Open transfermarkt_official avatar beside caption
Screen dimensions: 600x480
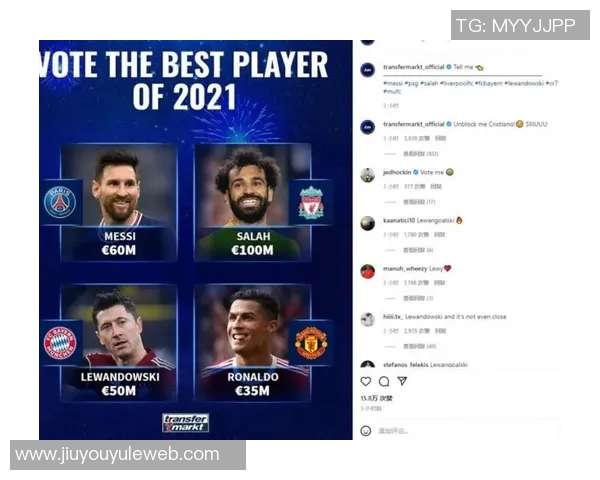point(368,70)
